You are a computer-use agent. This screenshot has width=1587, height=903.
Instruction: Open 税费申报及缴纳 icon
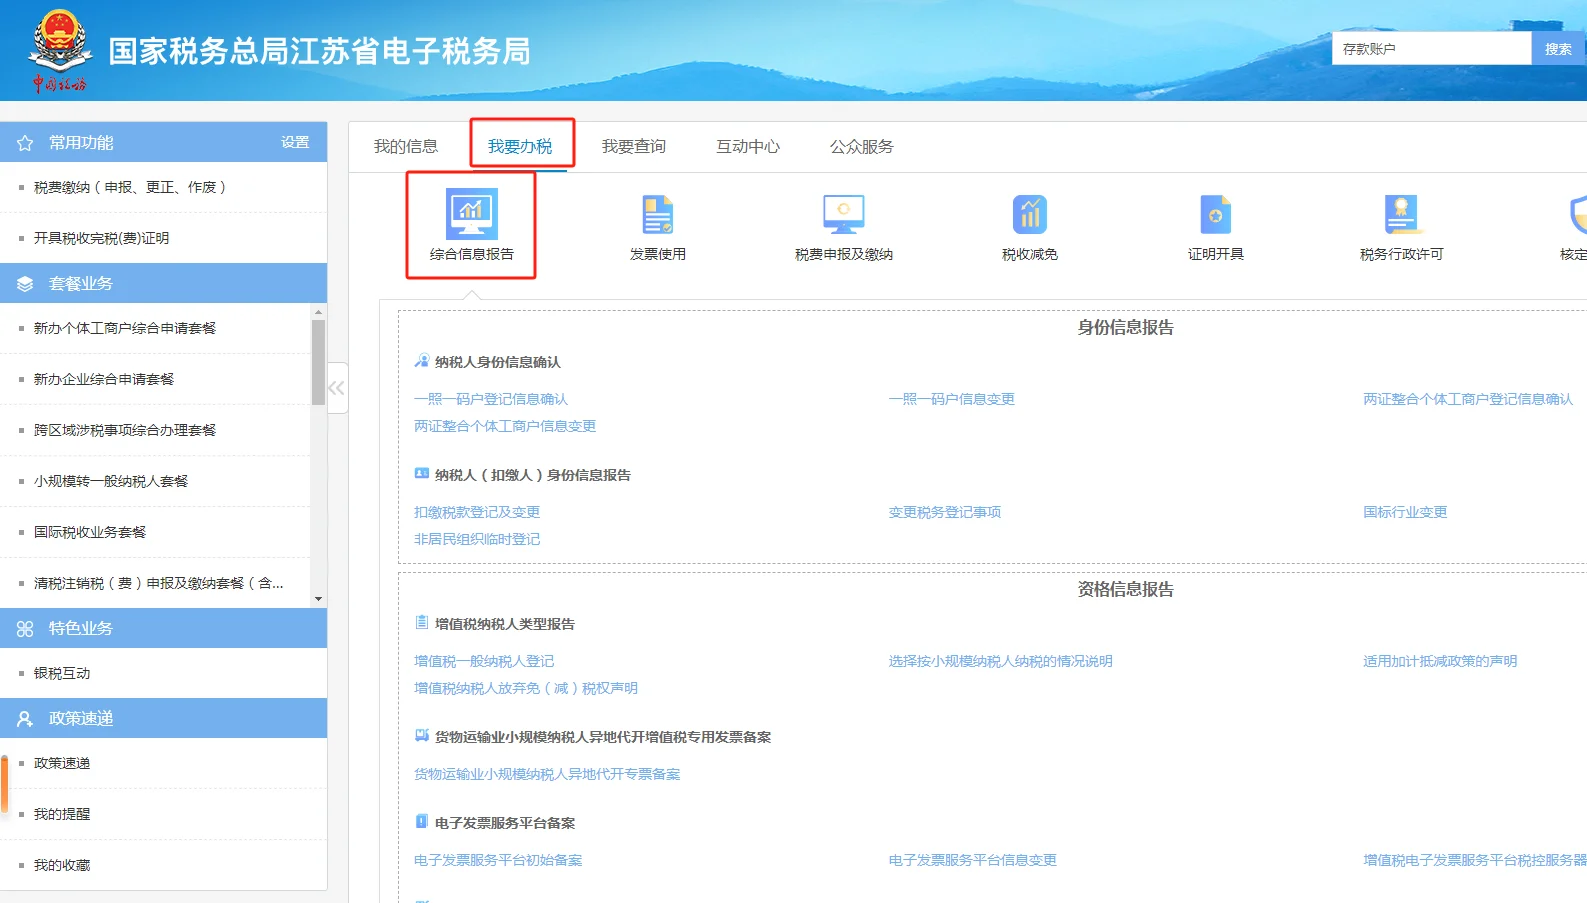click(x=843, y=214)
